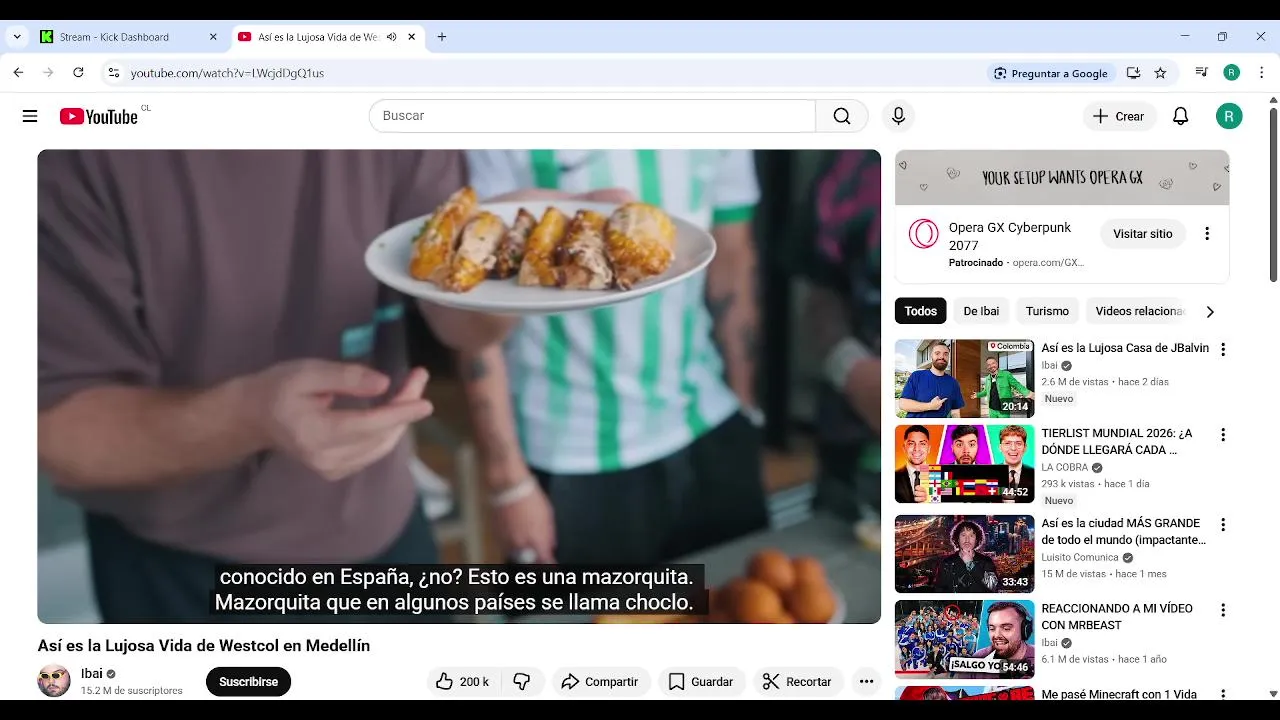The image size is (1280, 720).
Task: Start voice search with microphone icon
Action: tap(898, 116)
